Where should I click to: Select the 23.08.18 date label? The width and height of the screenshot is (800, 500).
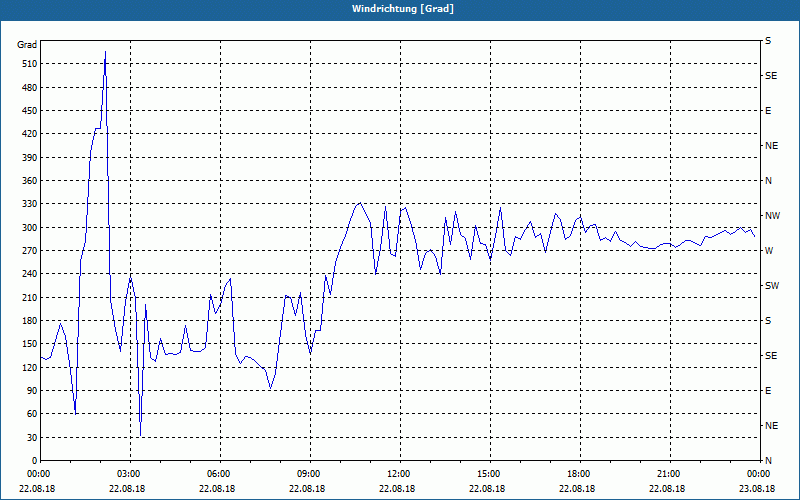[757, 488]
